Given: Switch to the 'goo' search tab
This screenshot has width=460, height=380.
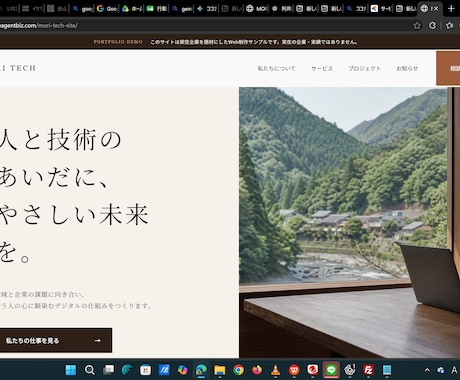Looking at the screenshot, I should point(82,8).
